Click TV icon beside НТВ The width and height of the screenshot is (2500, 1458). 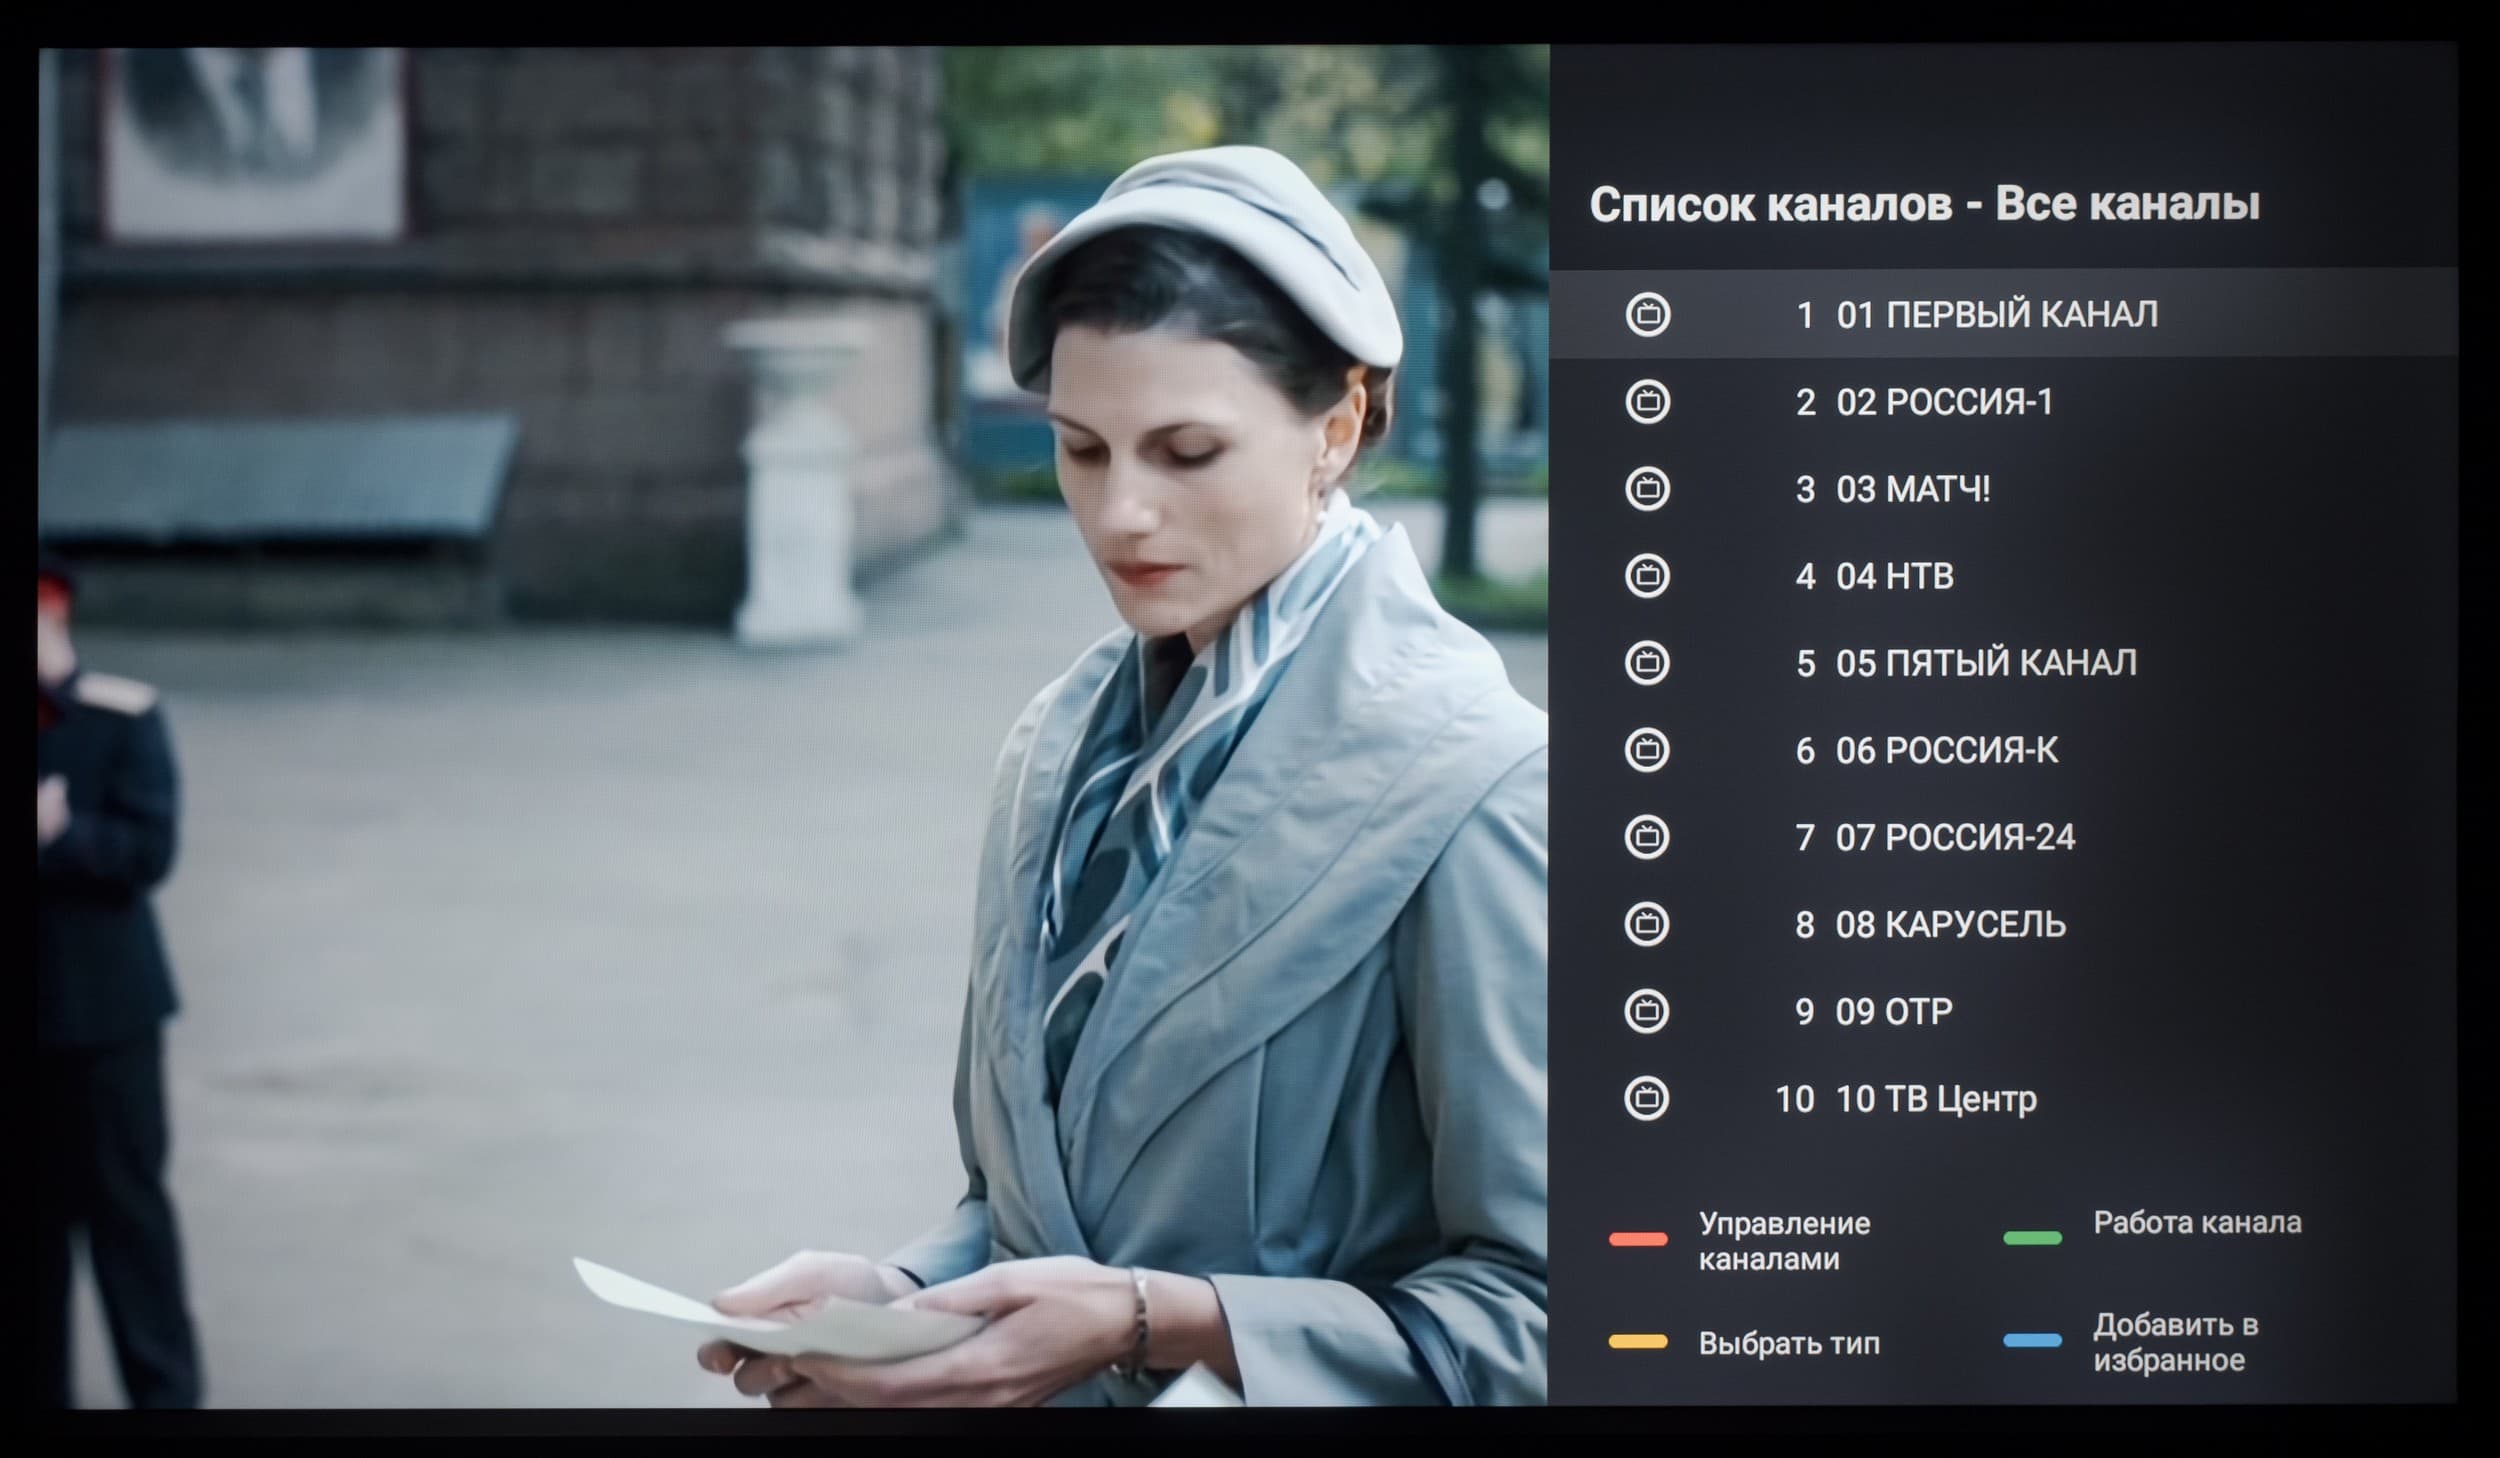tap(1647, 576)
